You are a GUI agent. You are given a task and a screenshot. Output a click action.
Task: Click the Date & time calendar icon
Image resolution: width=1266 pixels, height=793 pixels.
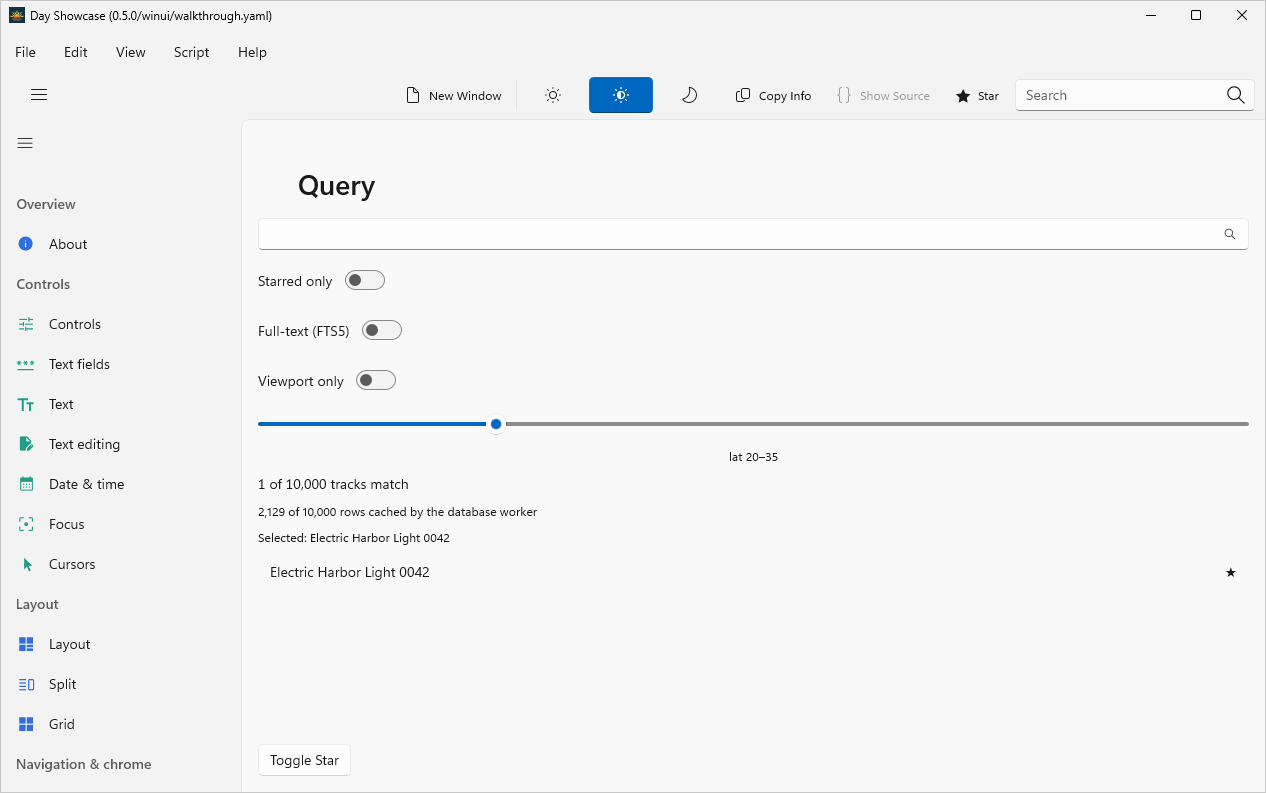coord(26,484)
